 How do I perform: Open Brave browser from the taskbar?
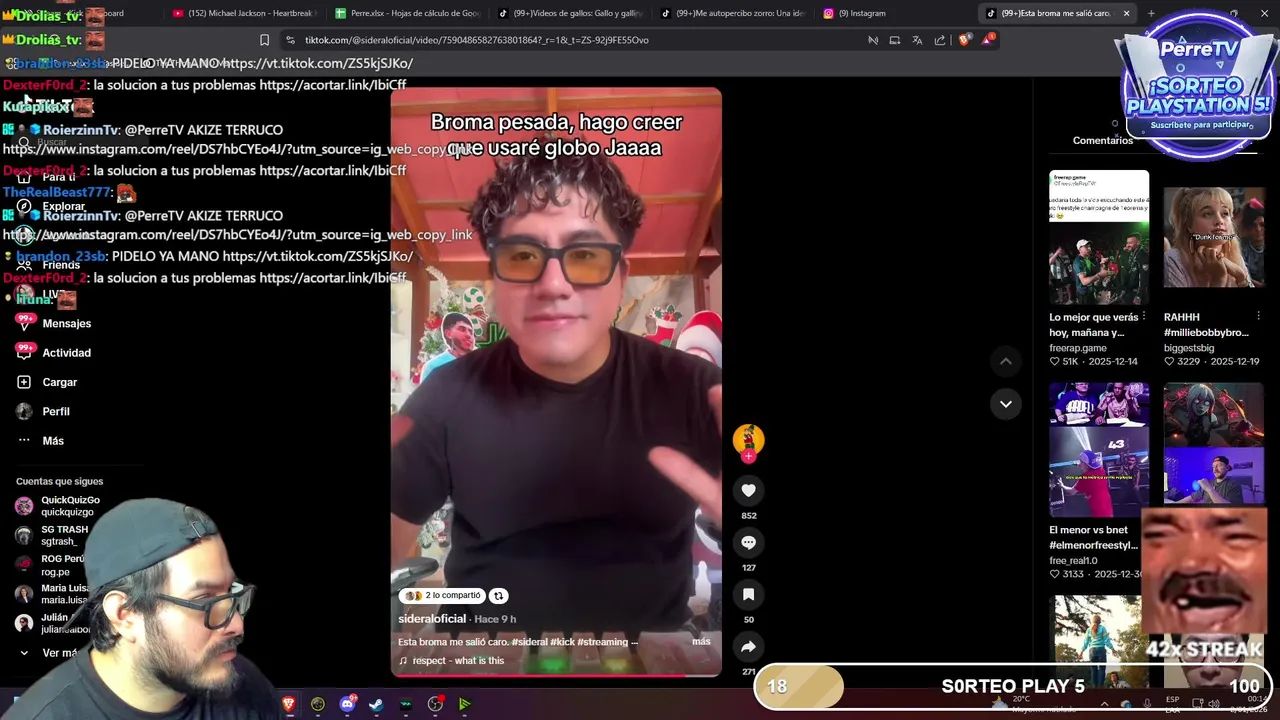coord(288,704)
